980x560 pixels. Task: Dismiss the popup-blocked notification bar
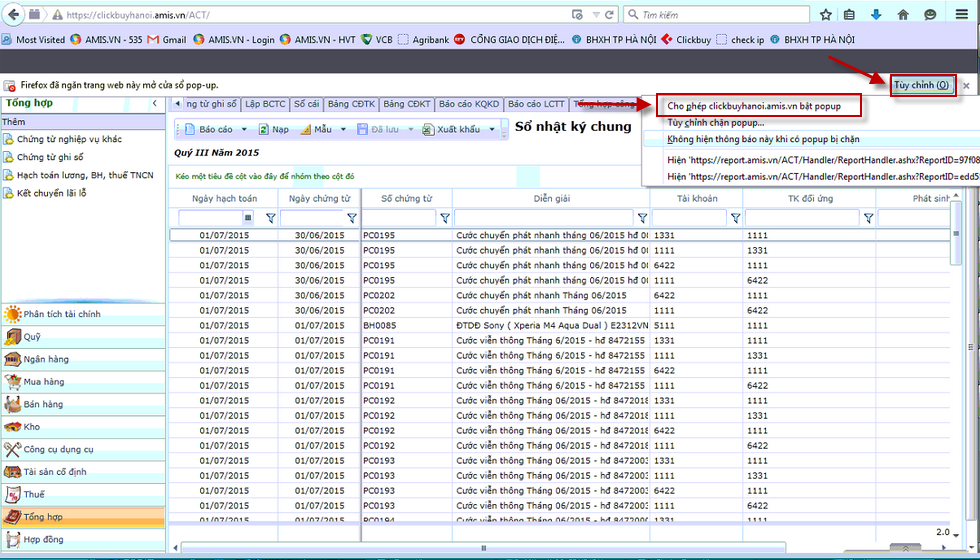[966, 86]
